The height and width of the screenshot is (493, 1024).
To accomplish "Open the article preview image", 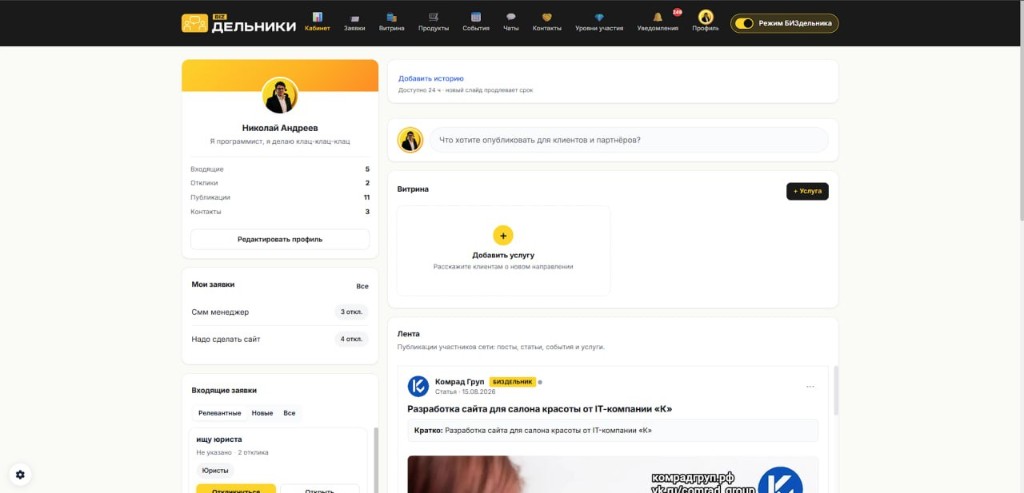I will (x=613, y=475).
